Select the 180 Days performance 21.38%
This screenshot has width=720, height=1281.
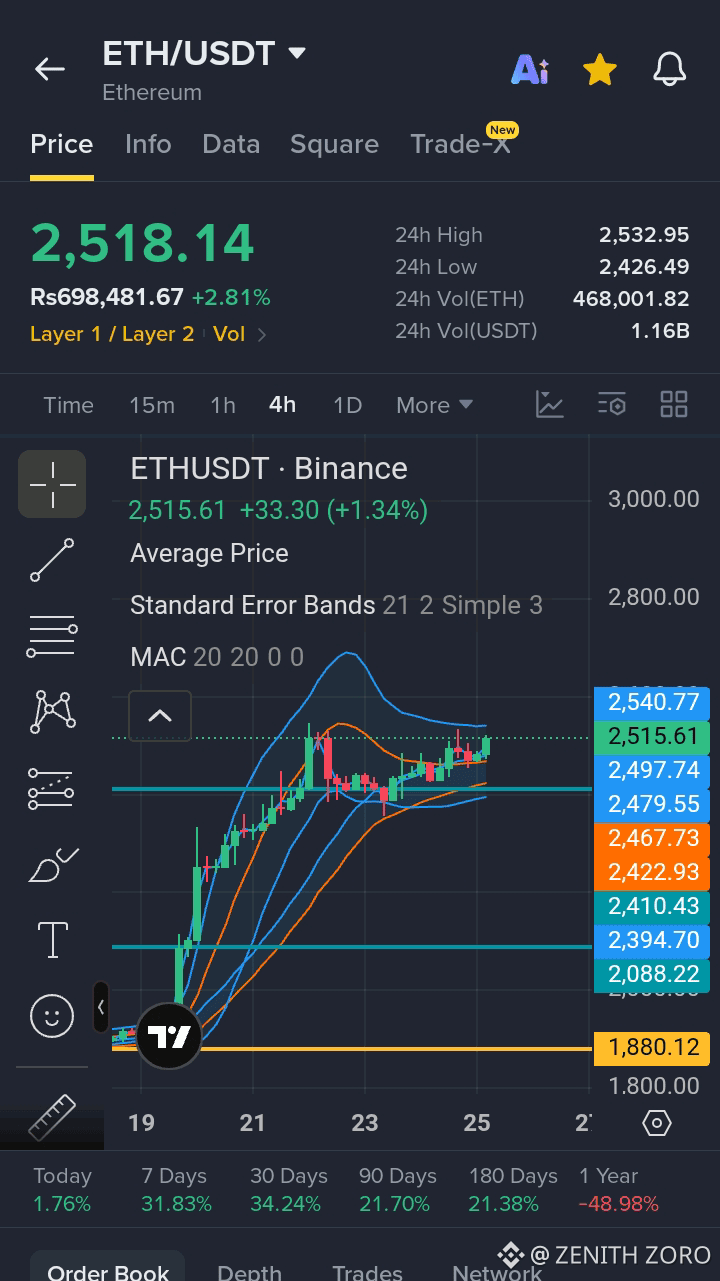point(513,1190)
